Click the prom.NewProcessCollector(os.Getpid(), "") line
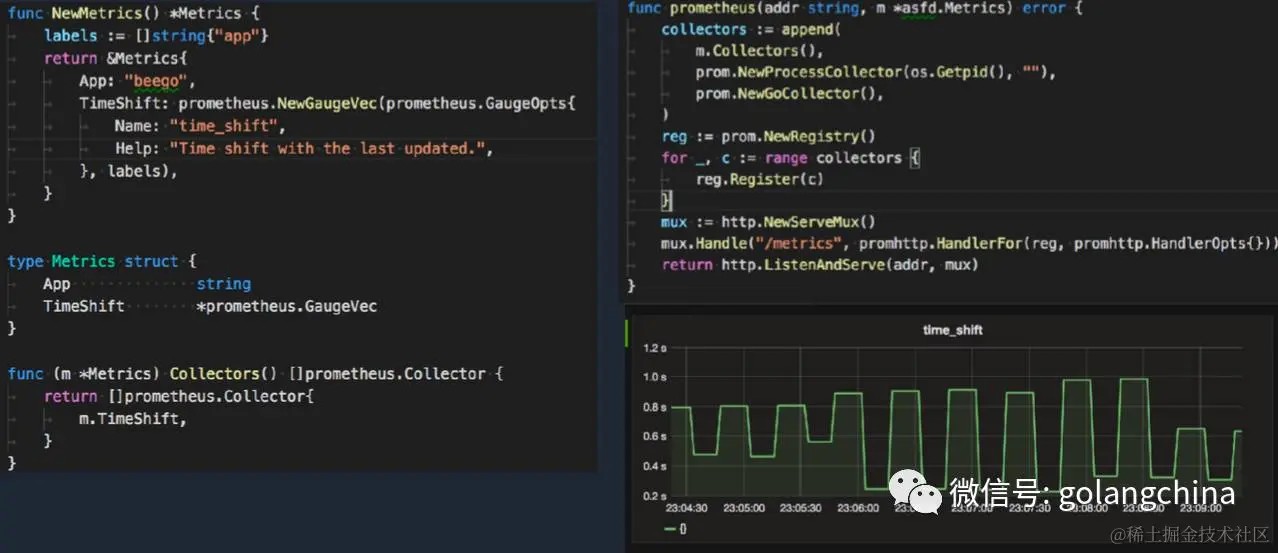1278x553 pixels. tap(876, 72)
